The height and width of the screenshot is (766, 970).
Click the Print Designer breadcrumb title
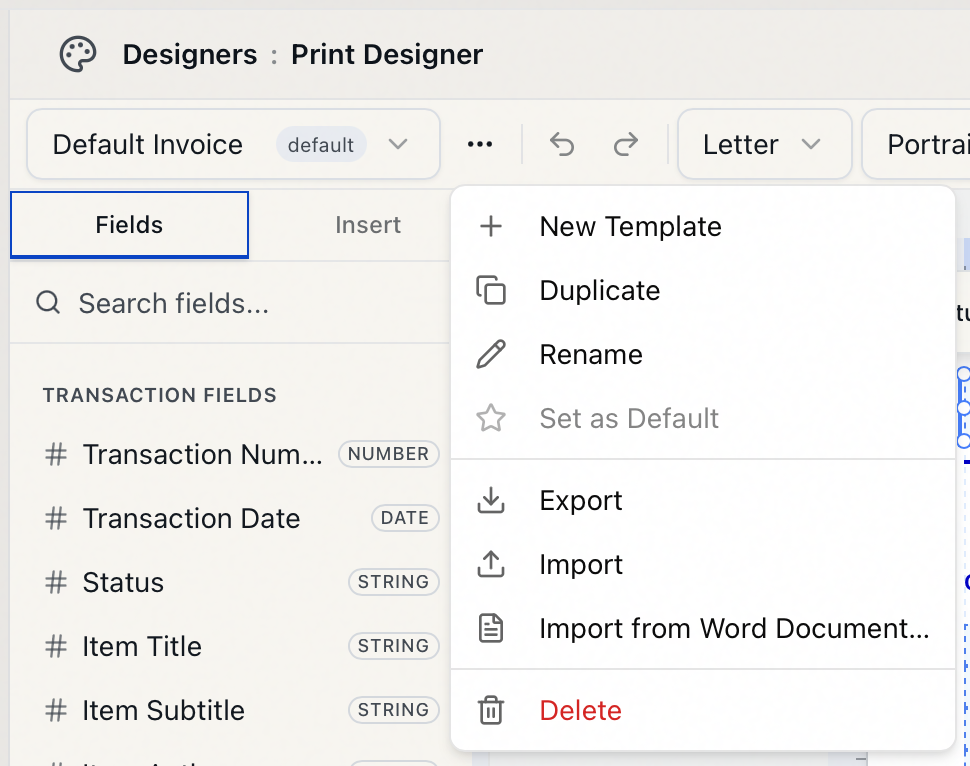click(x=387, y=54)
